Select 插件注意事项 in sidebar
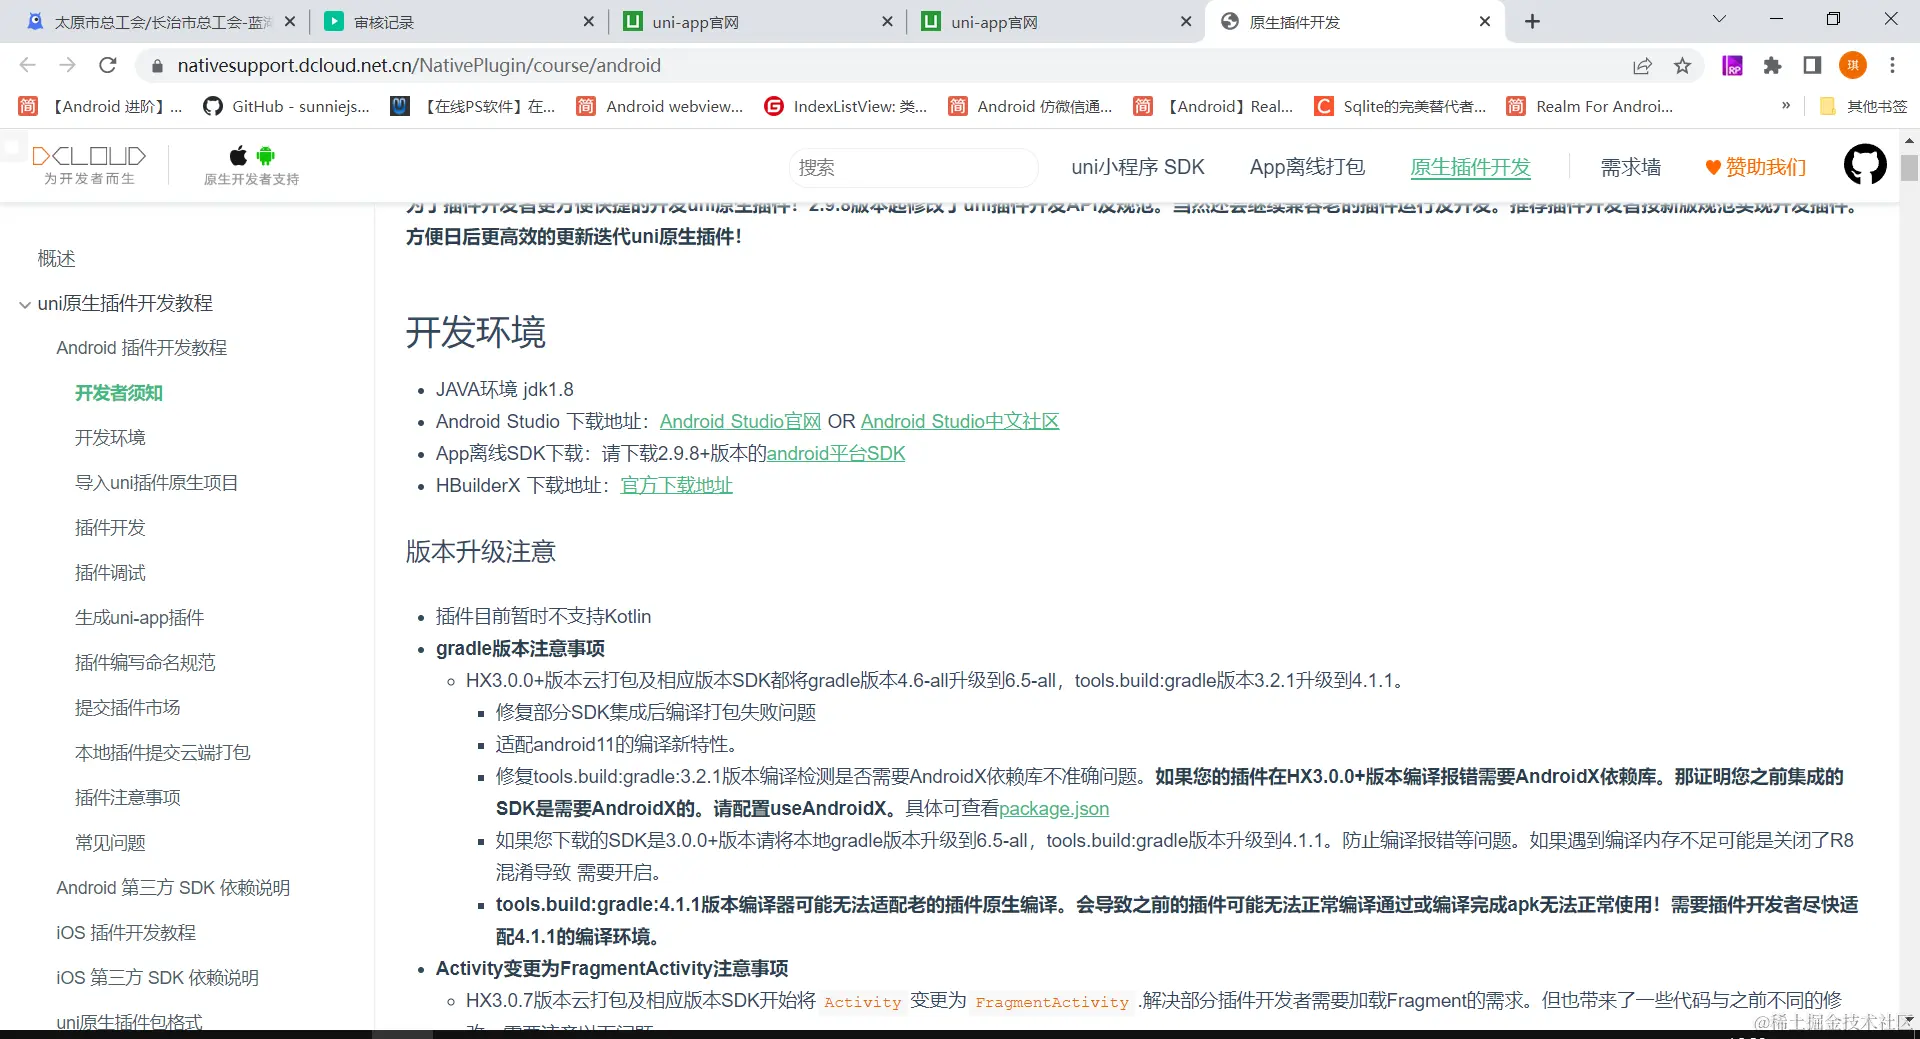This screenshot has width=1920, height=1039. click(x=128, y=797)
